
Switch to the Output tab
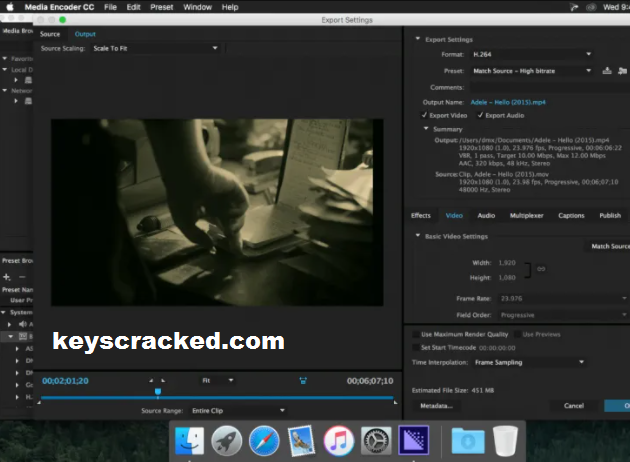85,34
